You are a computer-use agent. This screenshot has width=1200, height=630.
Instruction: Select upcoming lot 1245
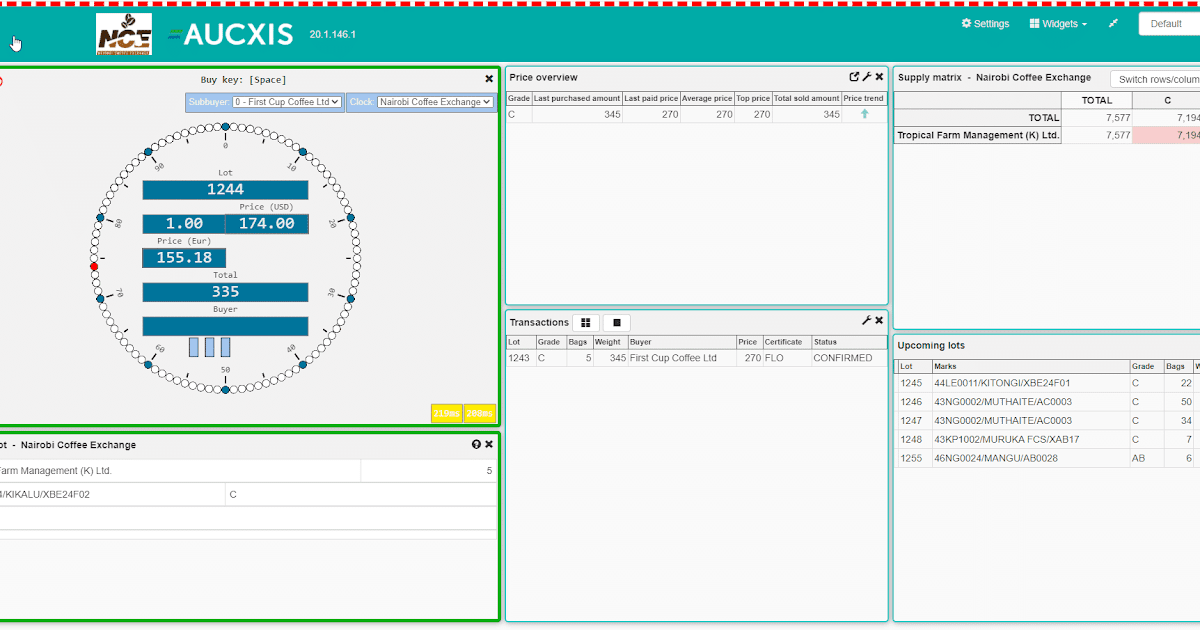pyautogui.click(x=1047, y=383)
